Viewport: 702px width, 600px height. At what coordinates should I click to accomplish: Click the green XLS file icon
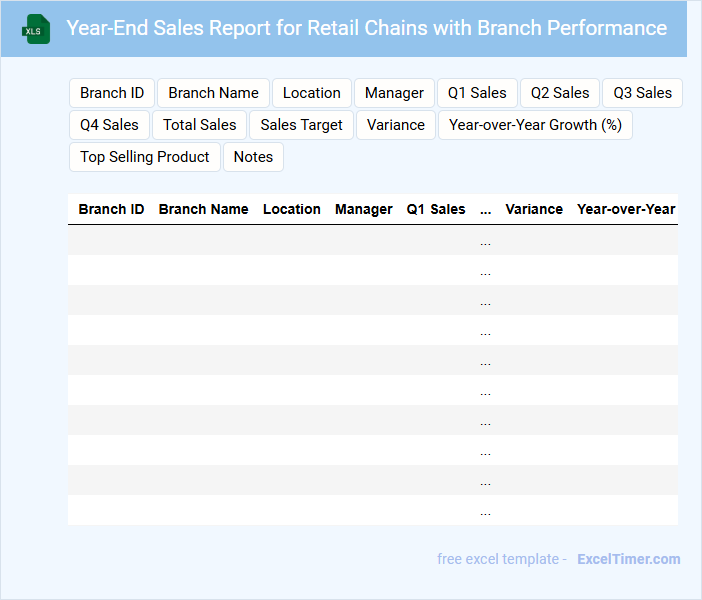coord(36,29)
